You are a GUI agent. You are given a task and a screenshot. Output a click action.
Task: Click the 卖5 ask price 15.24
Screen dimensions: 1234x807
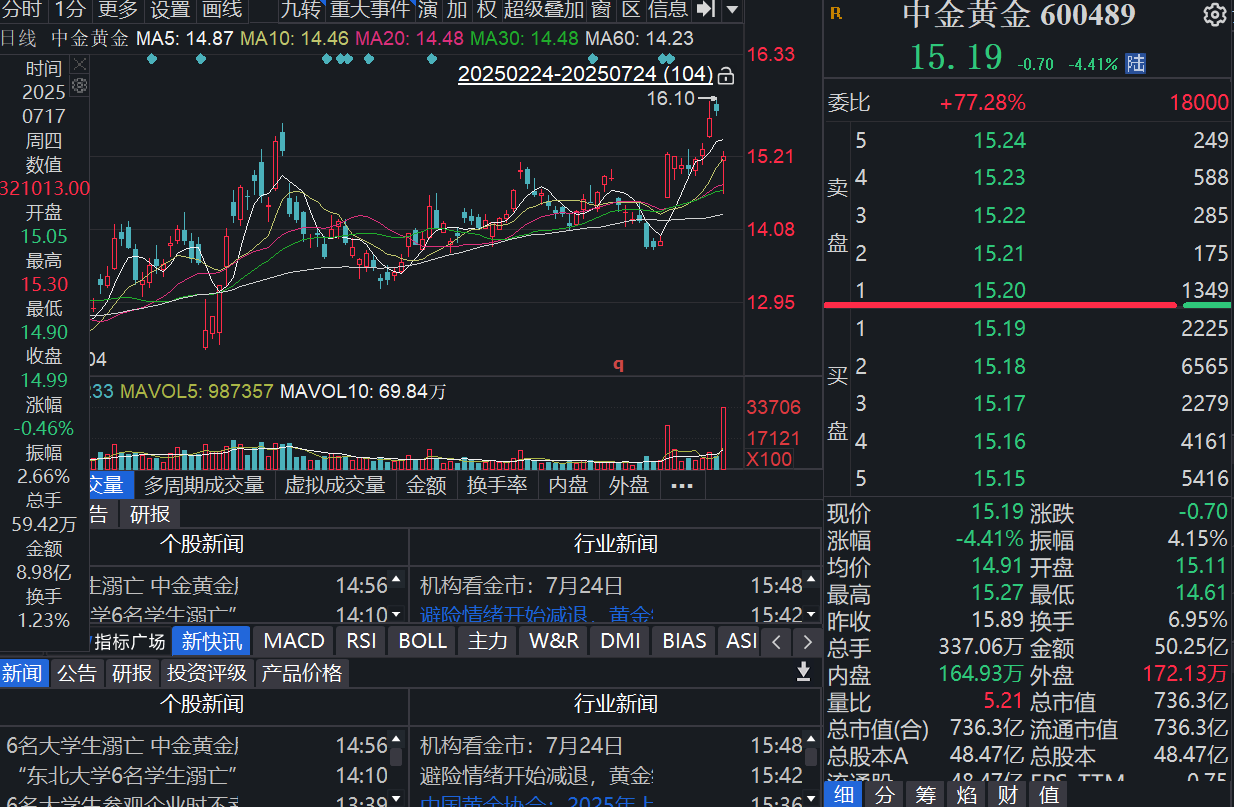[x=999, y=140]
